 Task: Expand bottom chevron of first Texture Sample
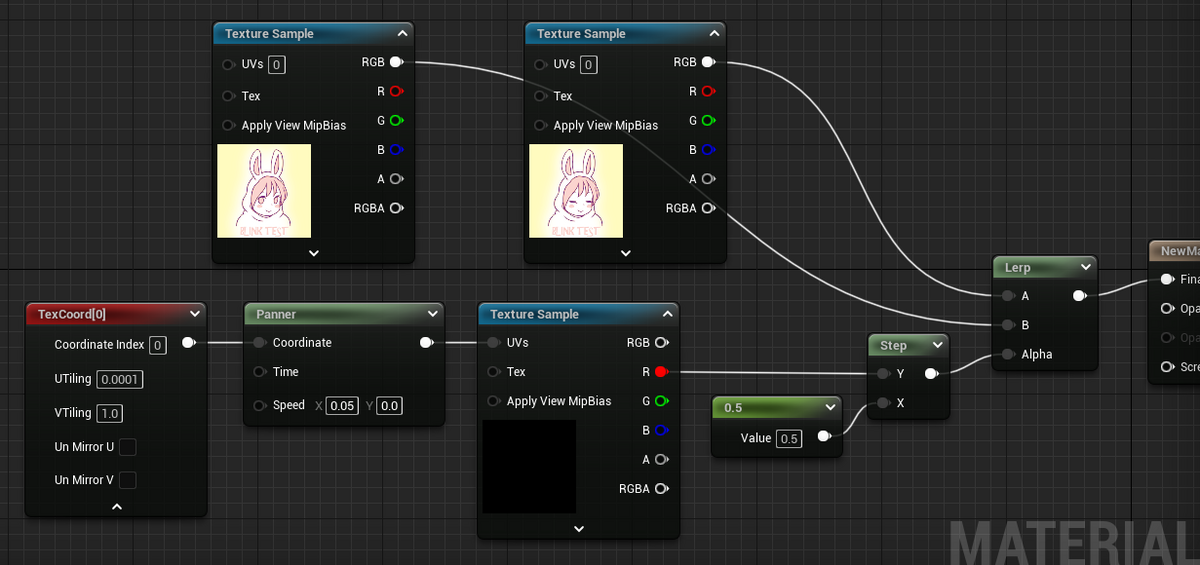pyautogui.click(x=313, y=253)
